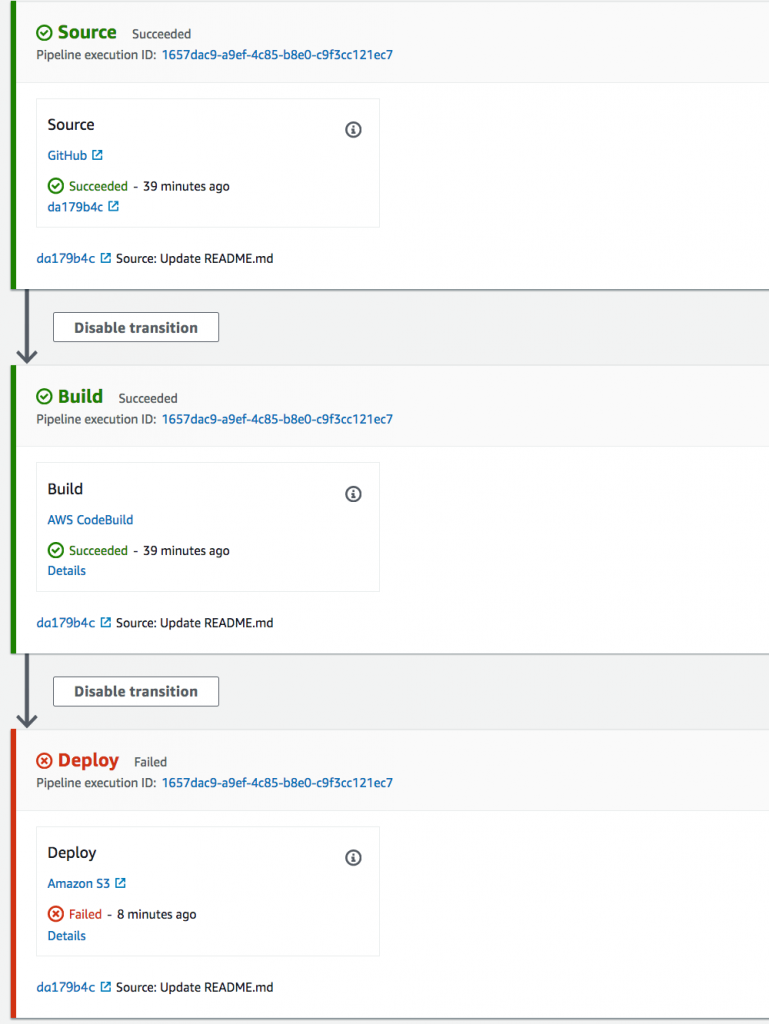Open the AWS CodeBuild provider link
This screenshot has width=769, height=1024.
point(90,519)
